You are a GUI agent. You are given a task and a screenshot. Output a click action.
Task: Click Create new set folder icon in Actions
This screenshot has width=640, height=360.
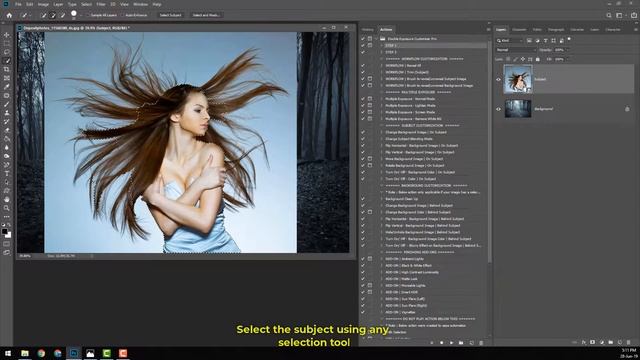[x=461, y=343]
